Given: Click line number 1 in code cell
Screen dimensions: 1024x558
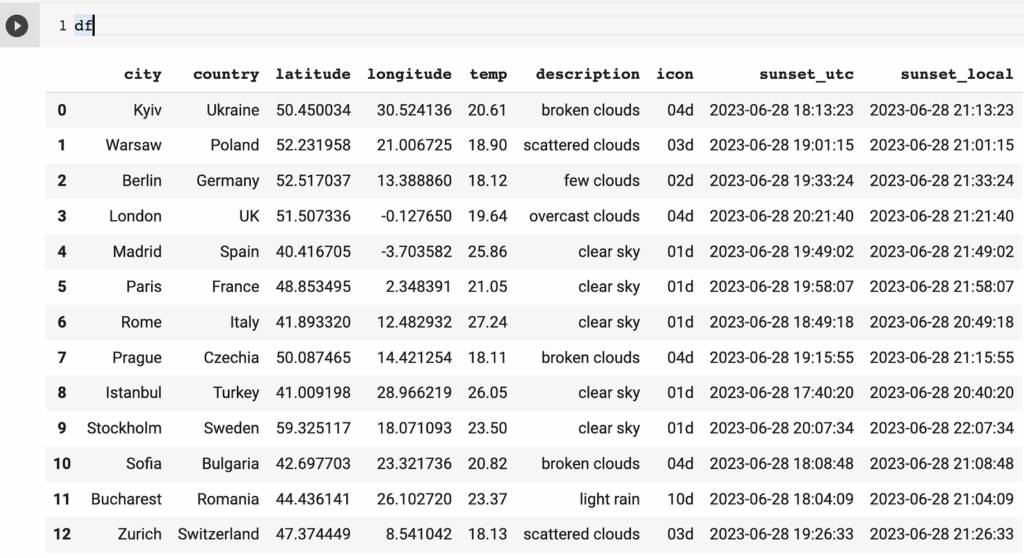Looking at the screenshot, I should pyautogui.click(x=62, y=26).
